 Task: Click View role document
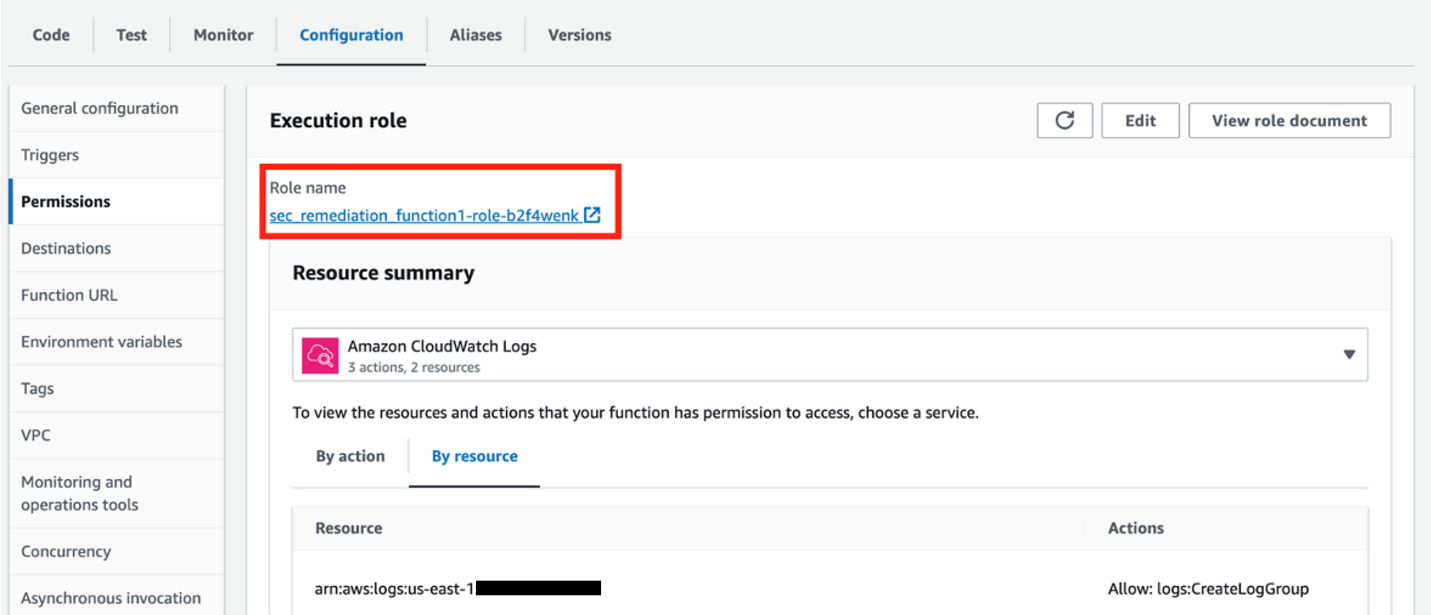pos(1288,120)
